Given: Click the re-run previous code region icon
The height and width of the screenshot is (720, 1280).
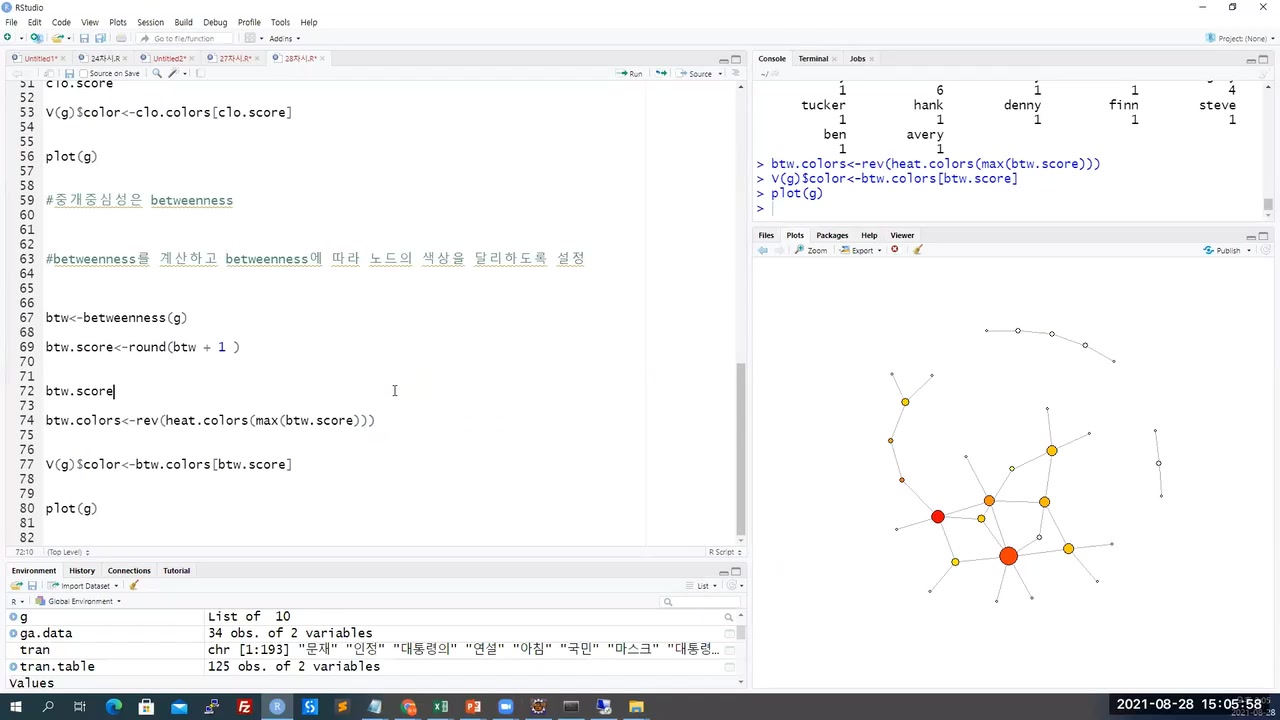Looking at the screenshot, I should point(660,74).
